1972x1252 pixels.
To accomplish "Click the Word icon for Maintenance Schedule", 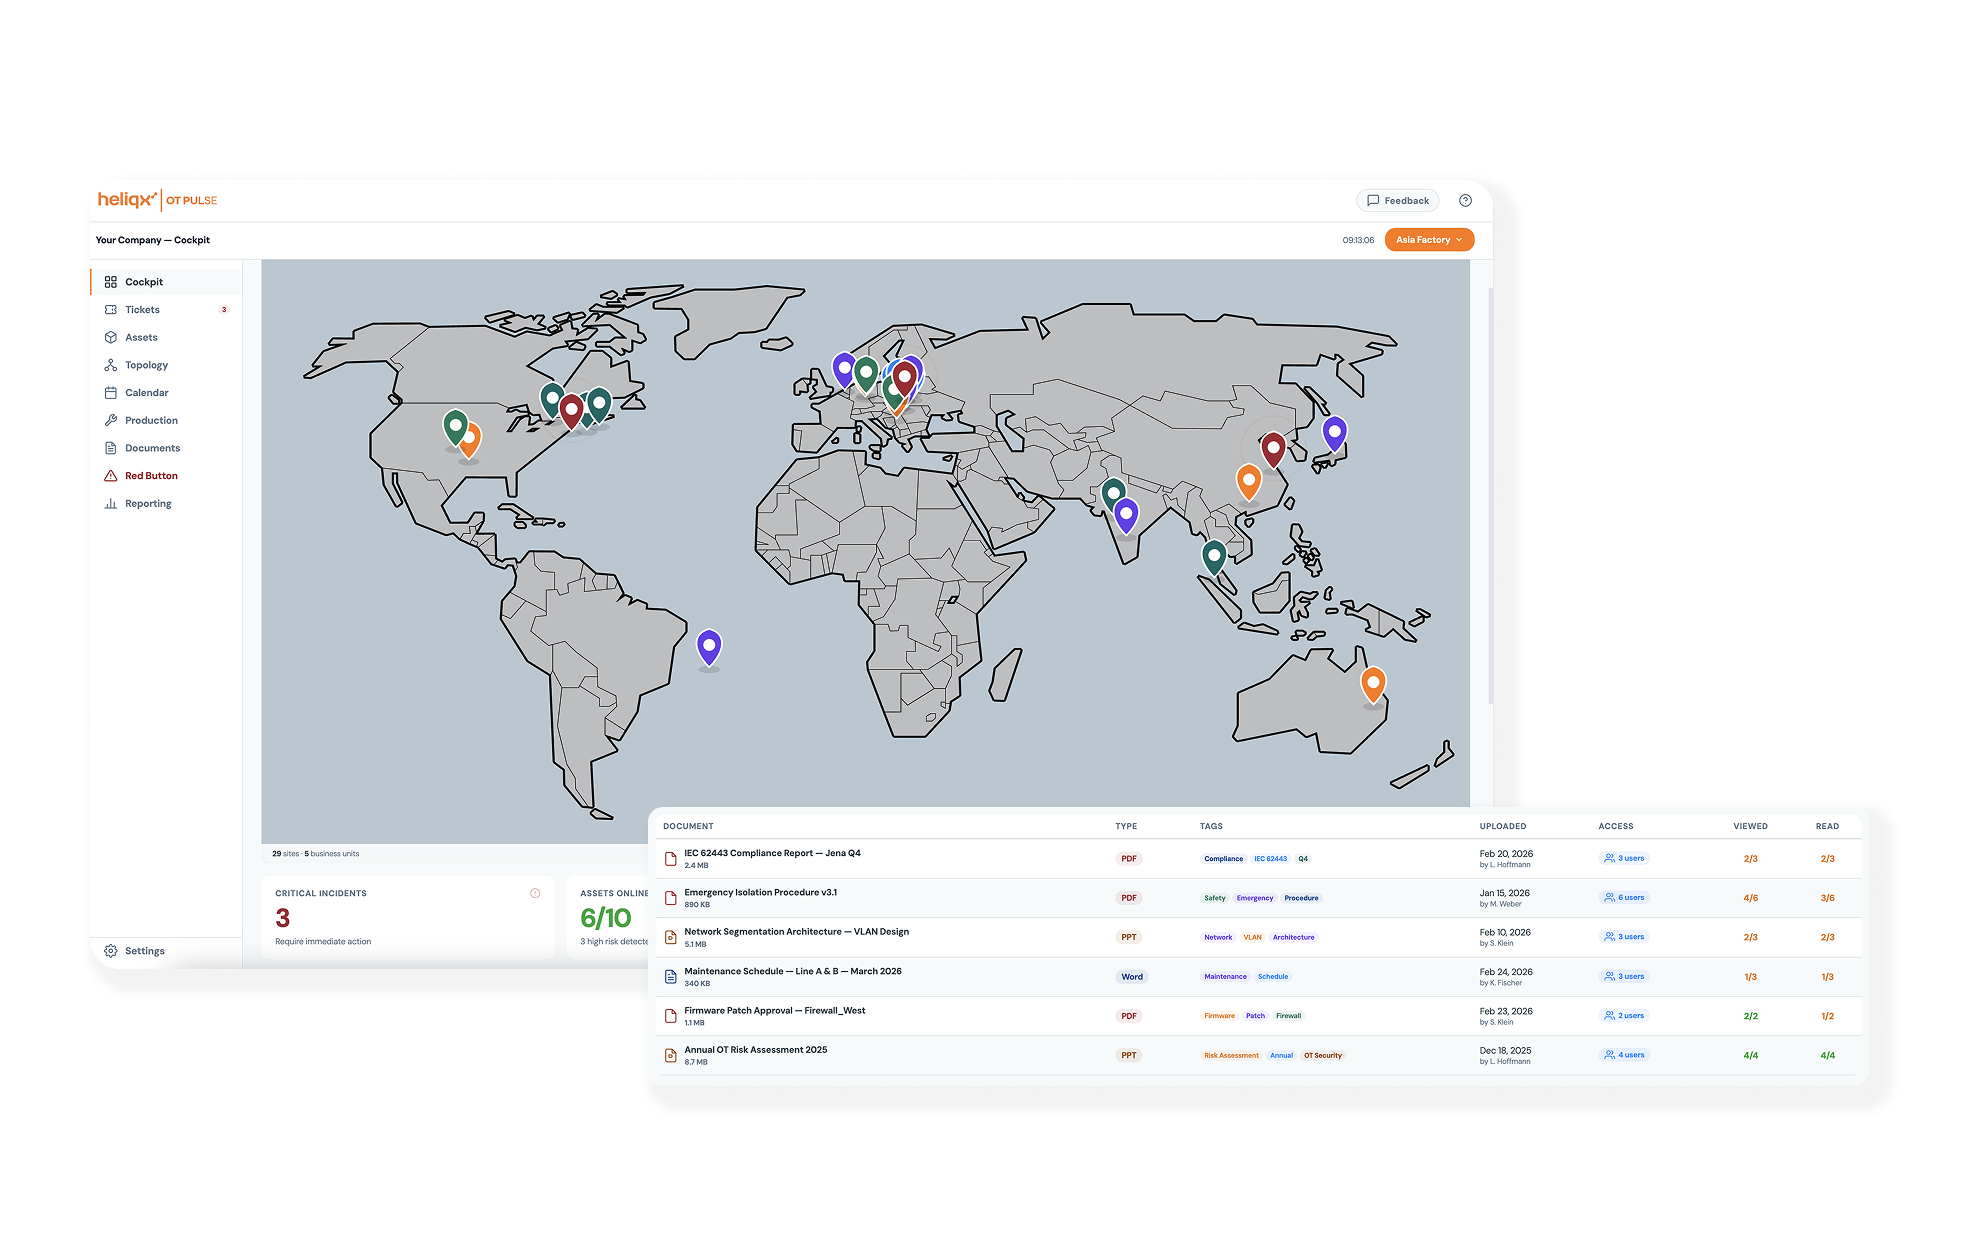I will [671, 975].
